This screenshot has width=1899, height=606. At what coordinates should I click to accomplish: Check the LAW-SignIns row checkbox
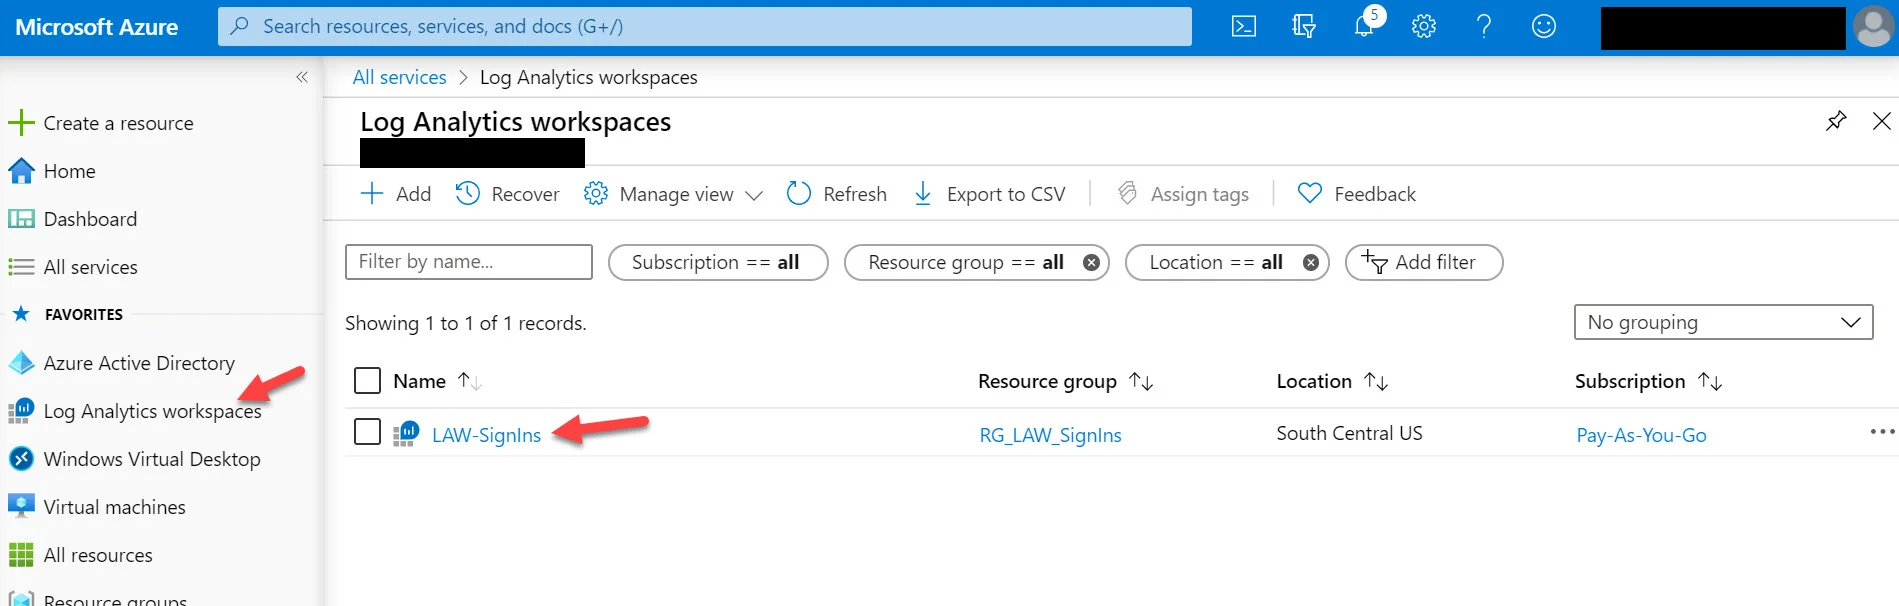(368, 432)
